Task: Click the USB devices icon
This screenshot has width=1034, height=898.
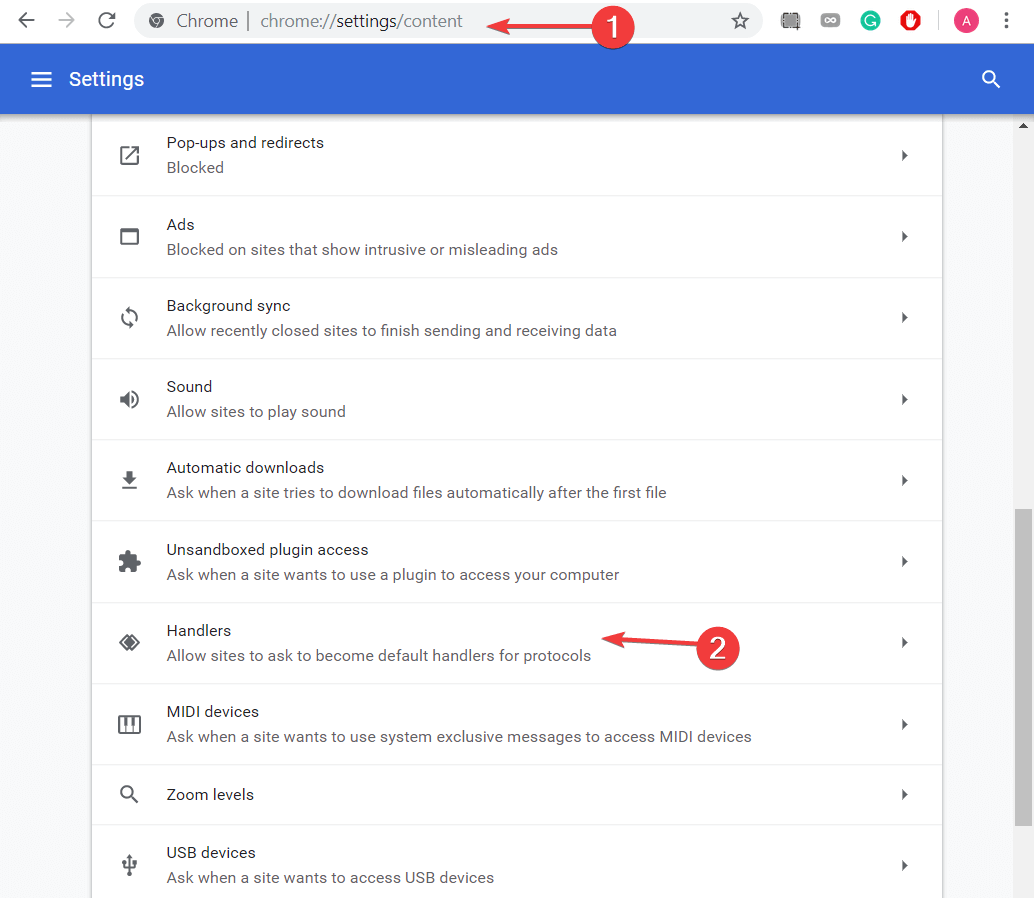Action: pyautogui.click(x=129, y=865)
